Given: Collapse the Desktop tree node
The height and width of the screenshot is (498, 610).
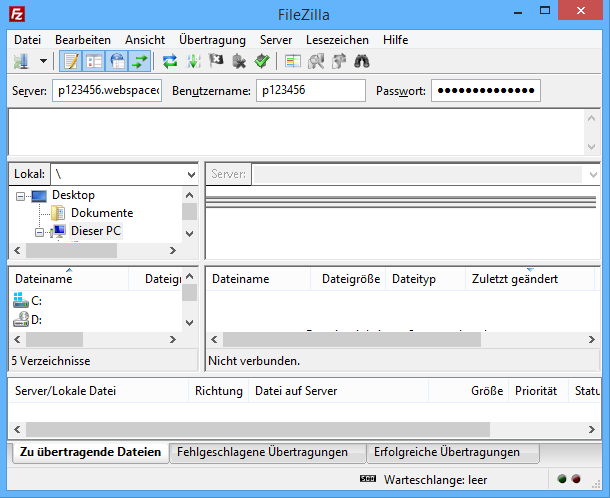Looking at the screenshot, I should (x=20, y=196).
